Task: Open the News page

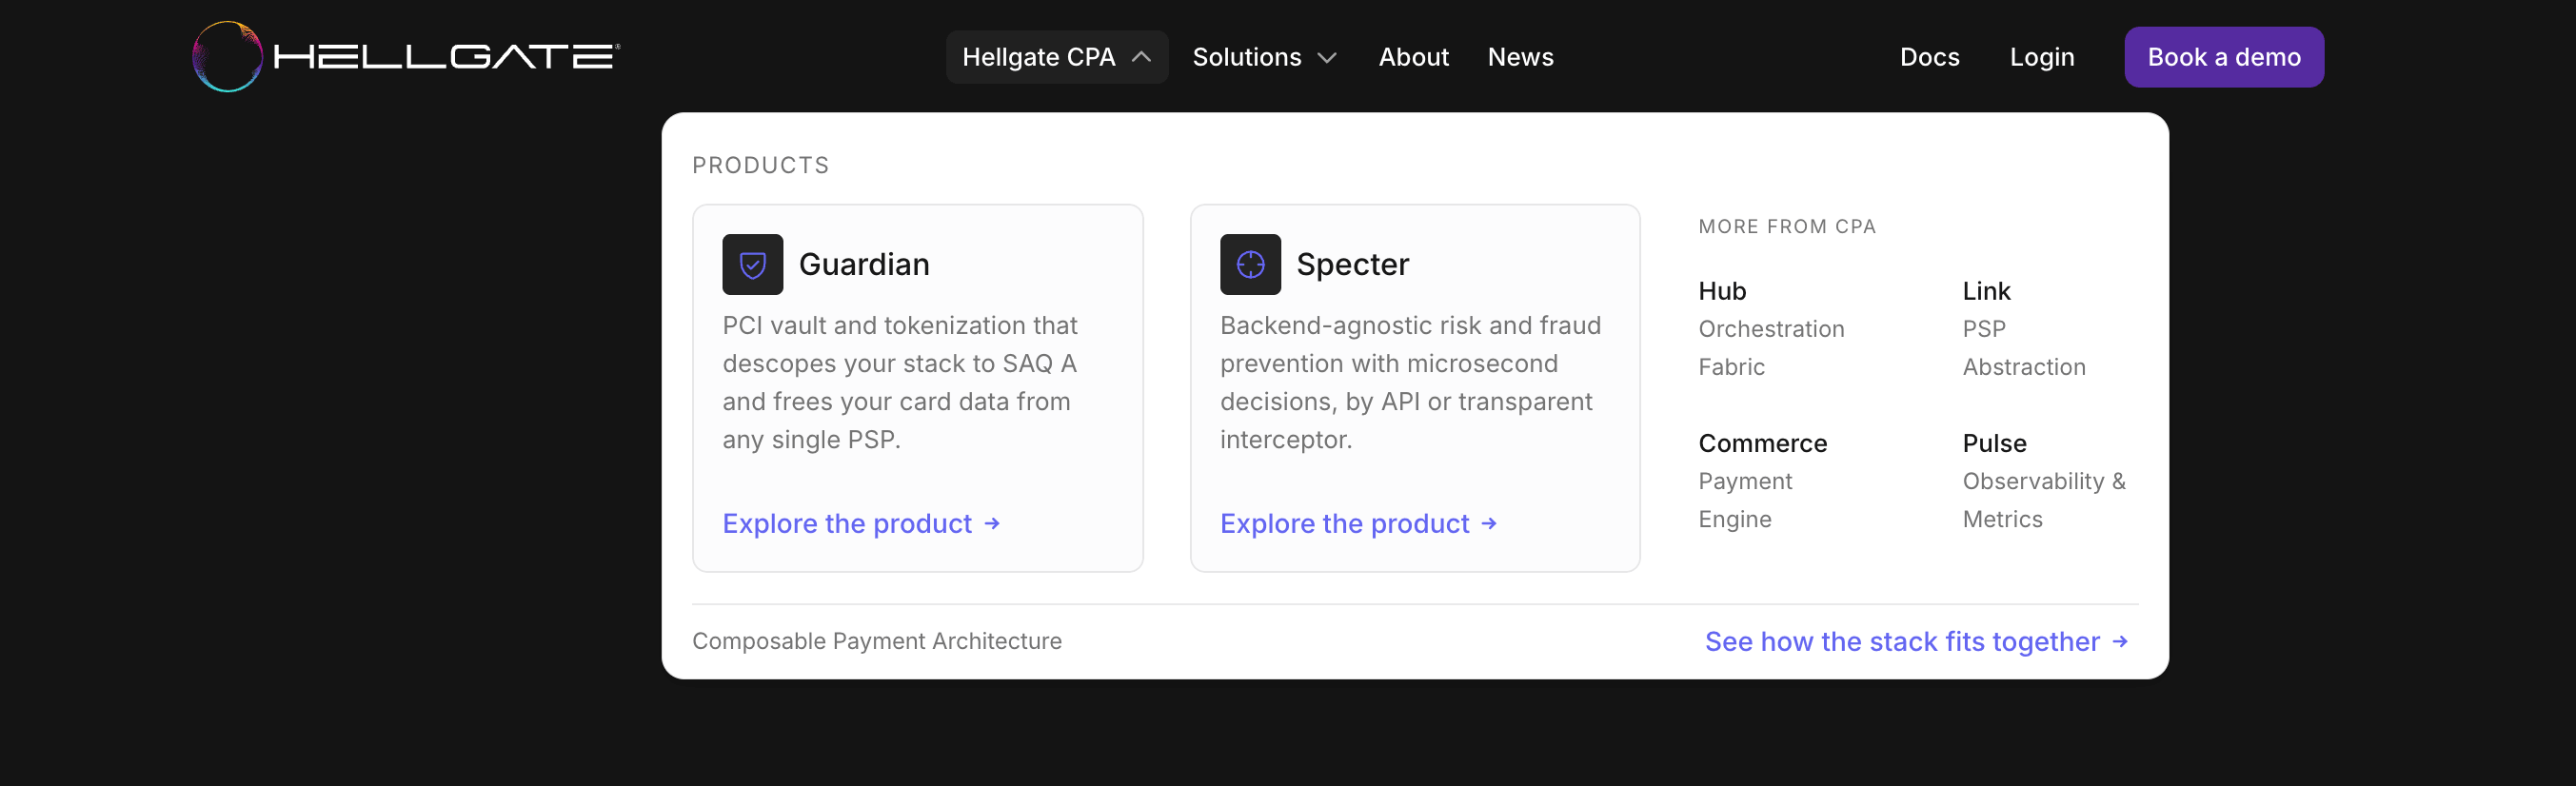Action: click(x=1520, y=57)
